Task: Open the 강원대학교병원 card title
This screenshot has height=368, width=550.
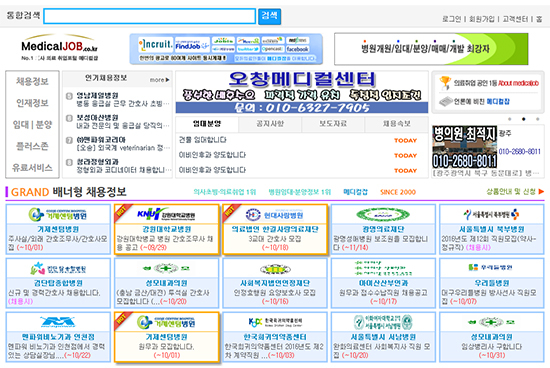Action: coord(167,229)
